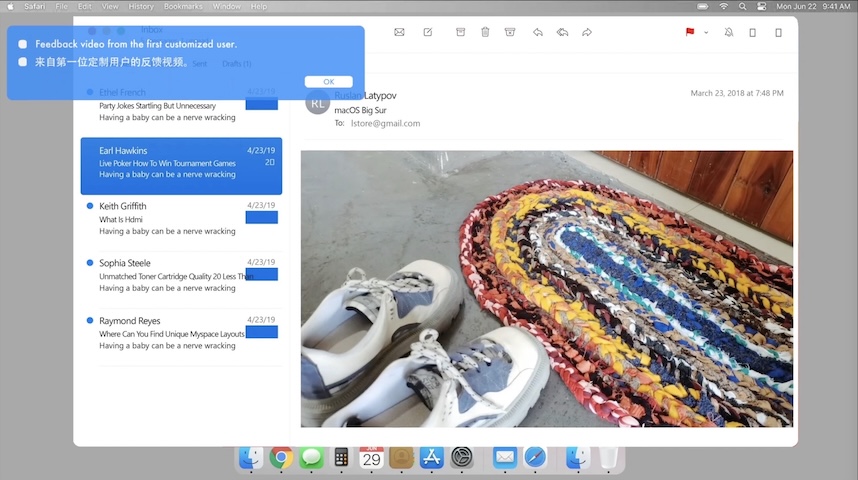The image size is (858, 480).
Task: Open Keith Griffith email
Action: (x=181, y=219)
